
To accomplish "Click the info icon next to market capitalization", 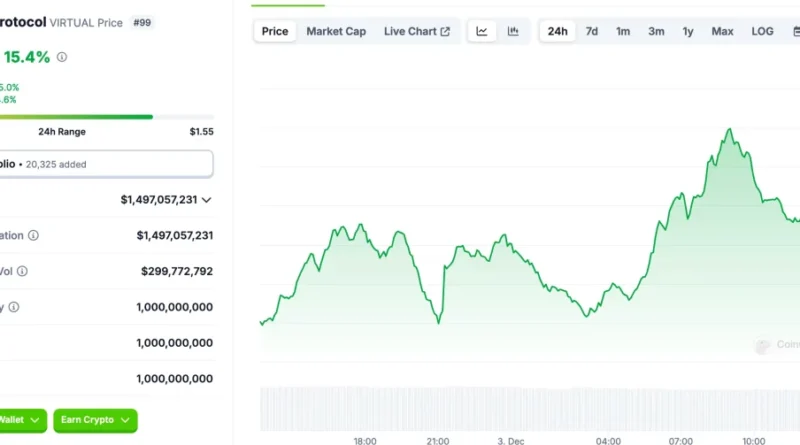I will (33, 235).
